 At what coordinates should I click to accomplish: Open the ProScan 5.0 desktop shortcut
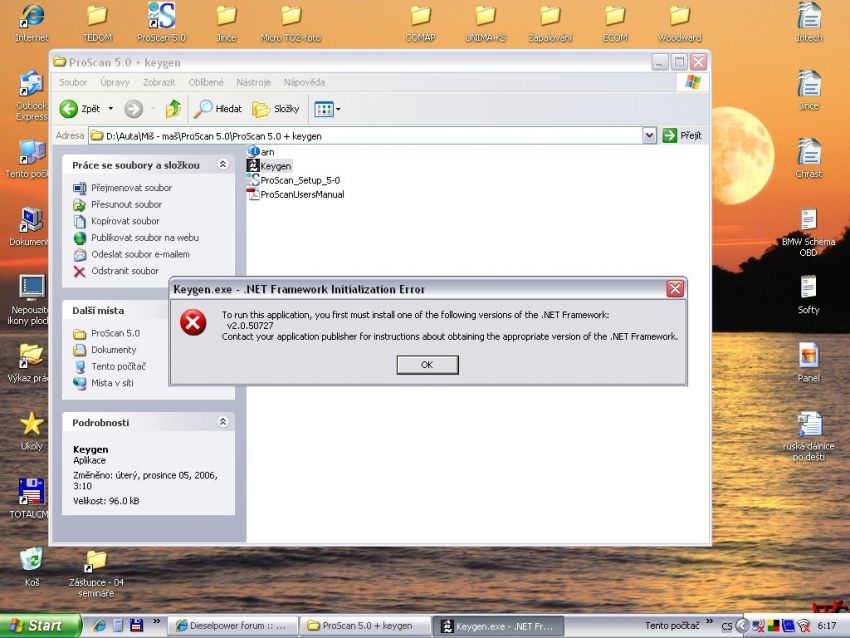click(162, 23)
